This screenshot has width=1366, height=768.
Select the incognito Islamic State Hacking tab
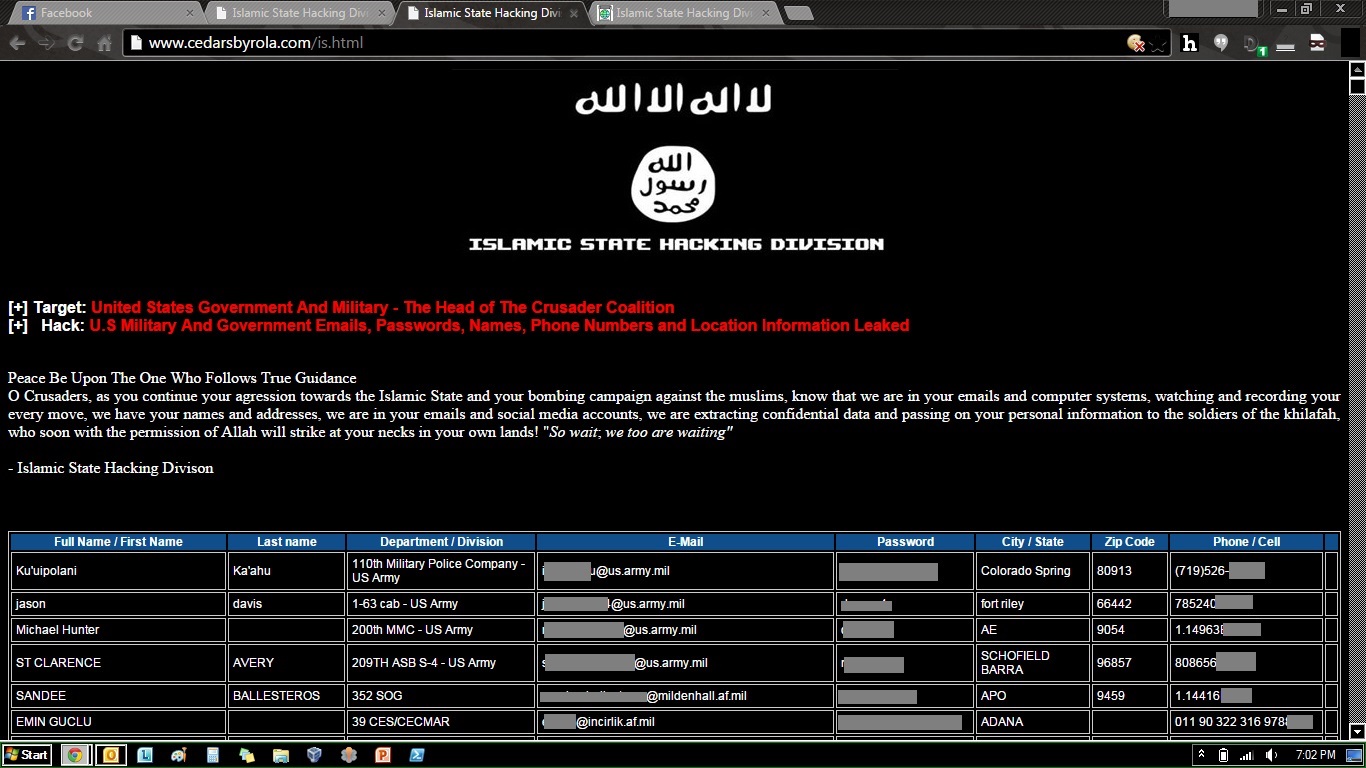coord(683,13)
